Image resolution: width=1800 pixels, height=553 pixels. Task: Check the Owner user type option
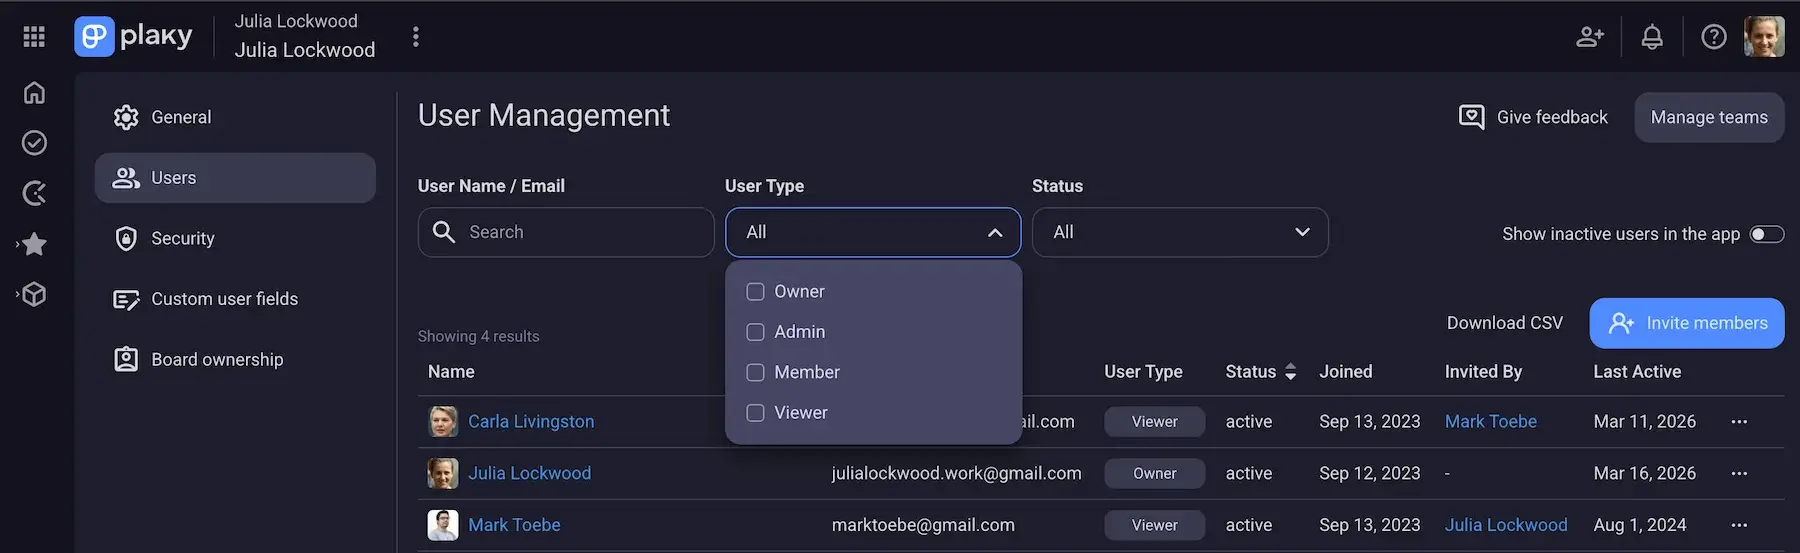click(x=756, y=292)
